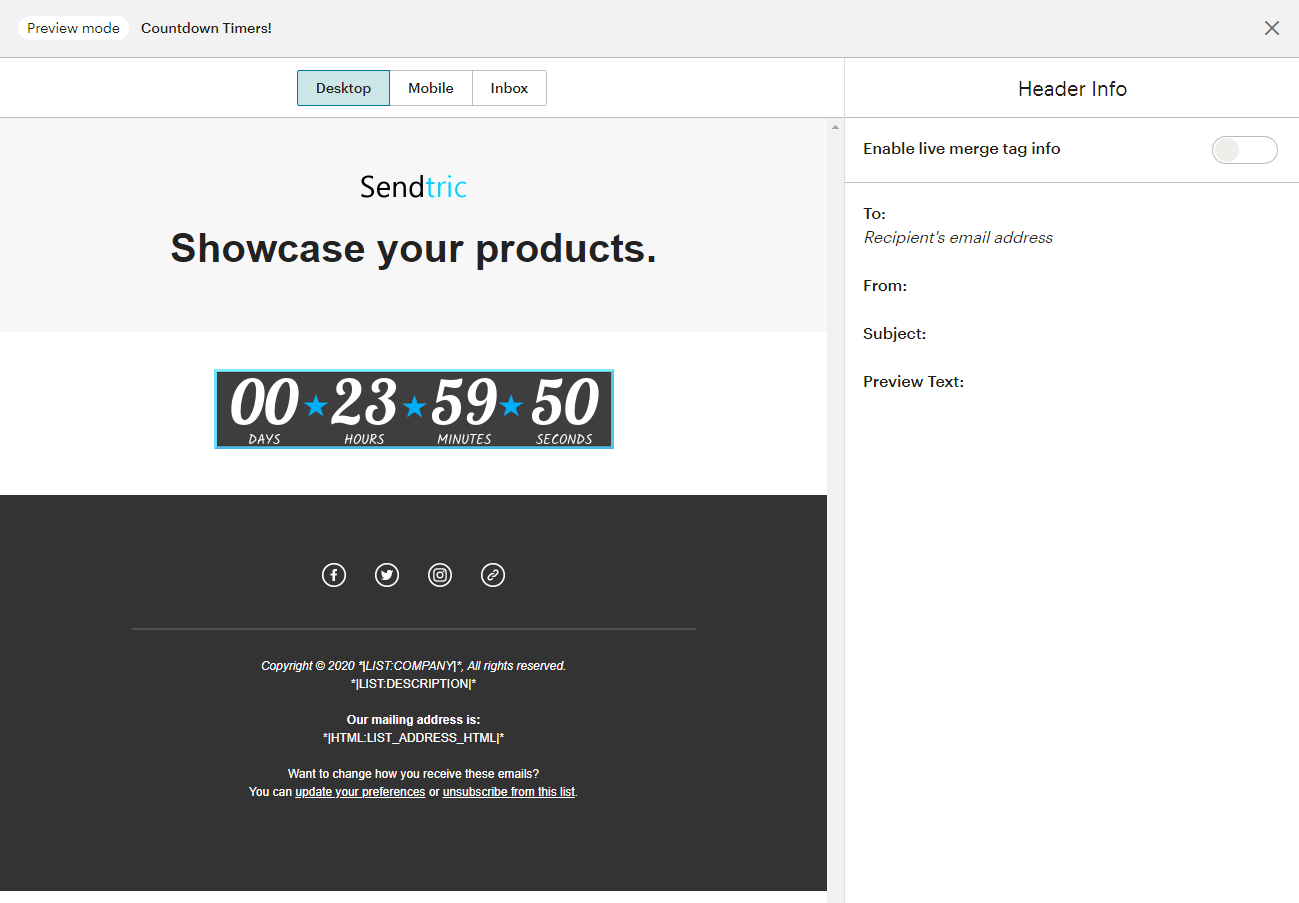Click the countdown timer image
Screen dimensions: 1299x903
point(413,409)
